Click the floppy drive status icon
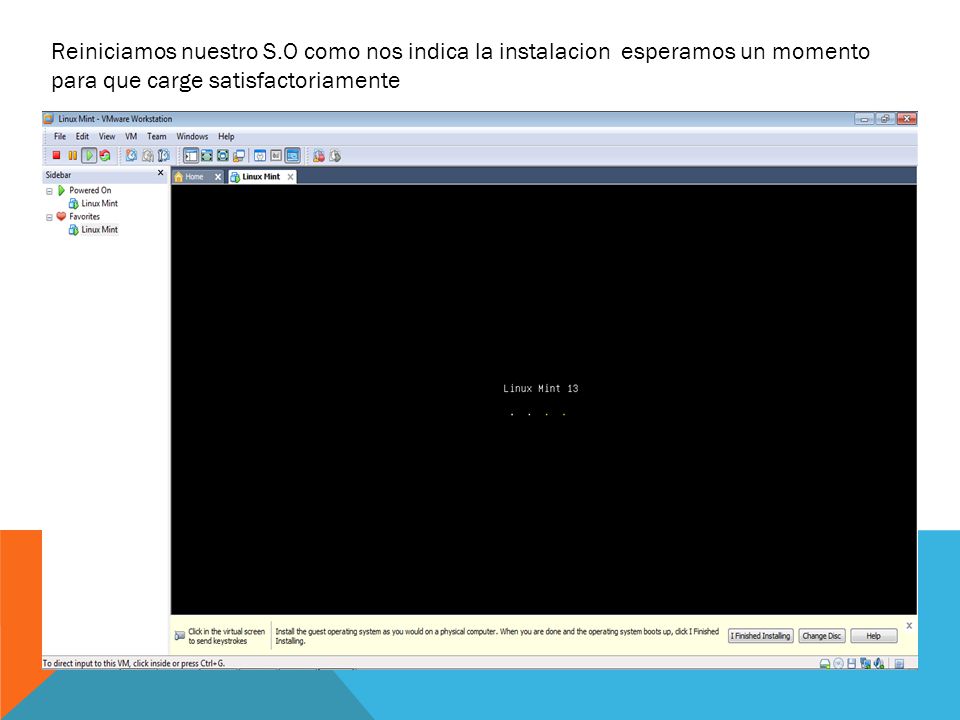The image size is (960, 720). [852, 664]
